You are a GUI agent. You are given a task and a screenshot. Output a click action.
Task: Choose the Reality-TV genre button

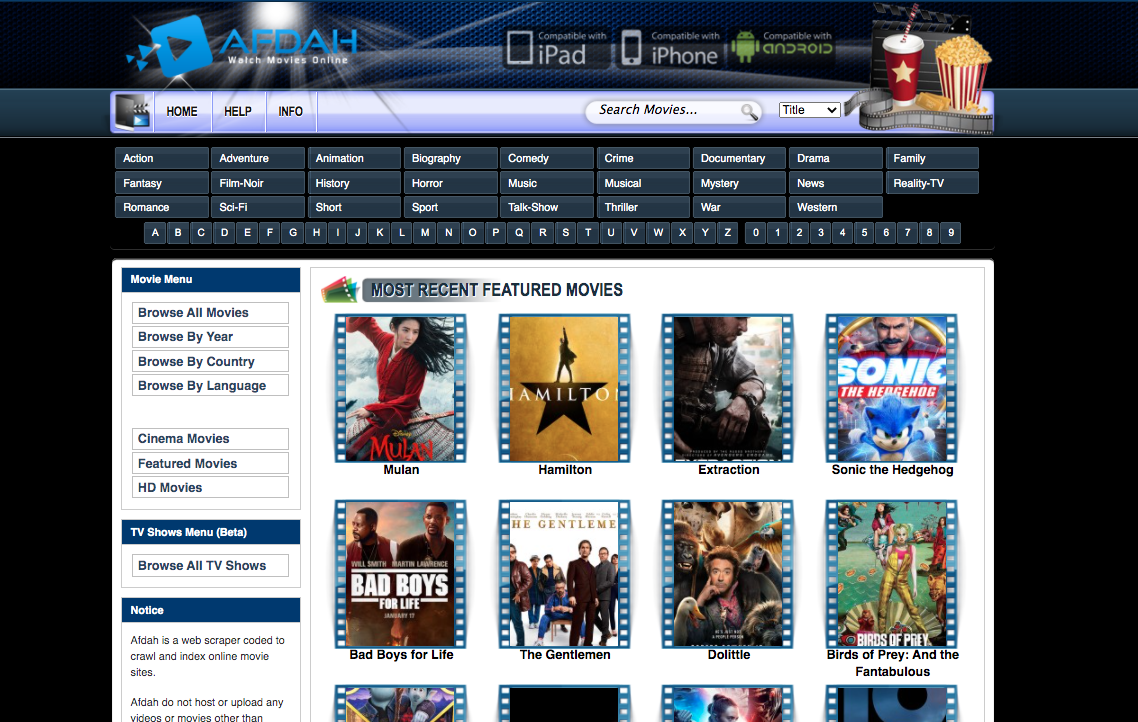tap(932, 183)
